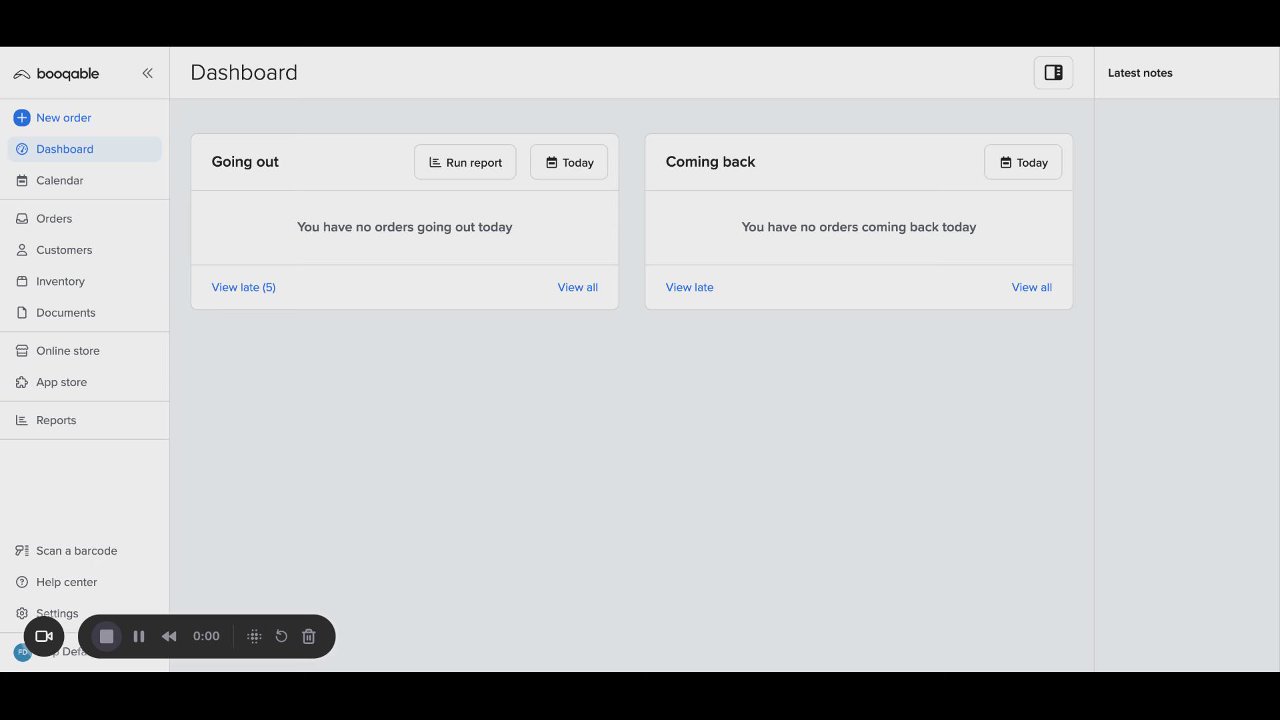This screenshot has height=720, width=1280.
Task: Click the Inventory bag icon
Action: 22,282
